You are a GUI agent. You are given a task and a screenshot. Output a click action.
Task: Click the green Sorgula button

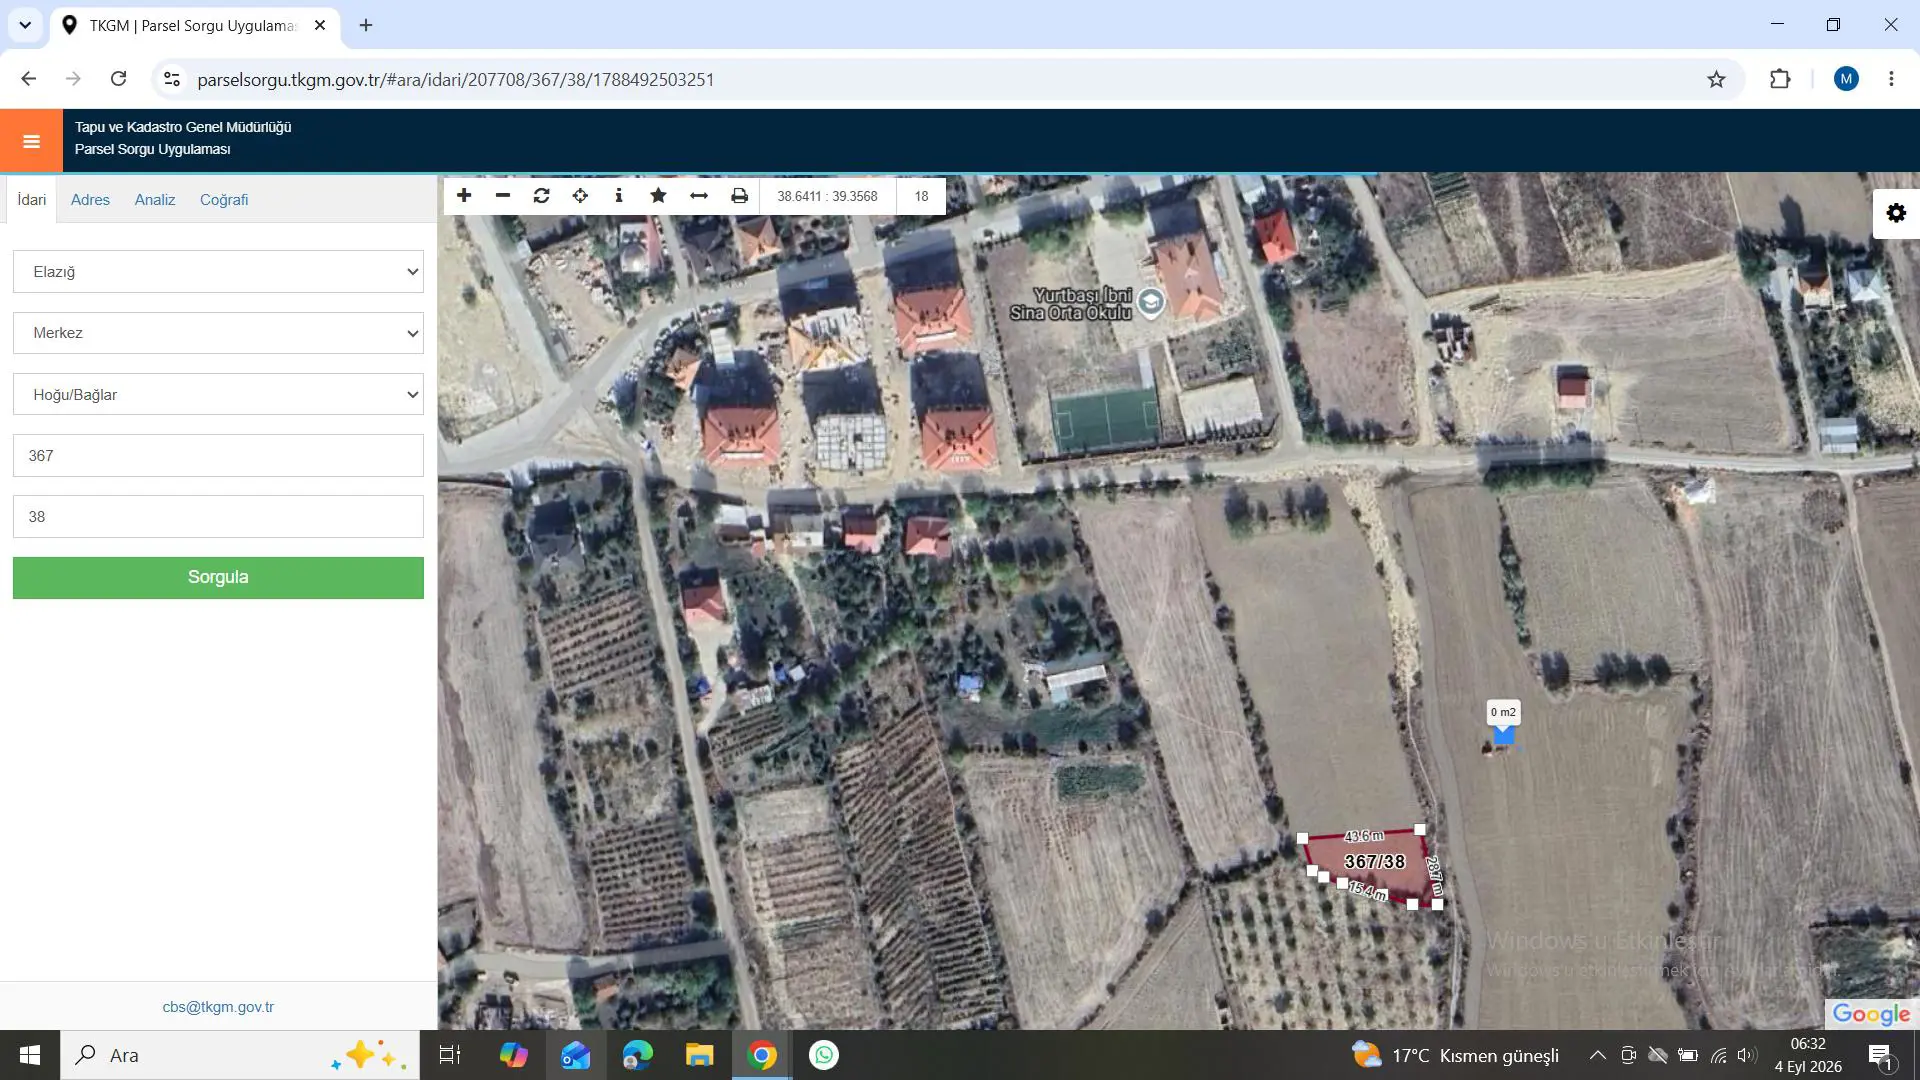coord(218,578)
